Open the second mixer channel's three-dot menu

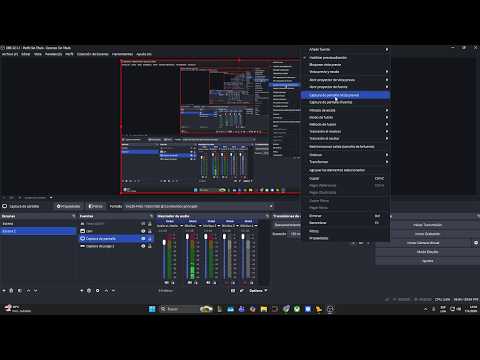click(196, 283)
